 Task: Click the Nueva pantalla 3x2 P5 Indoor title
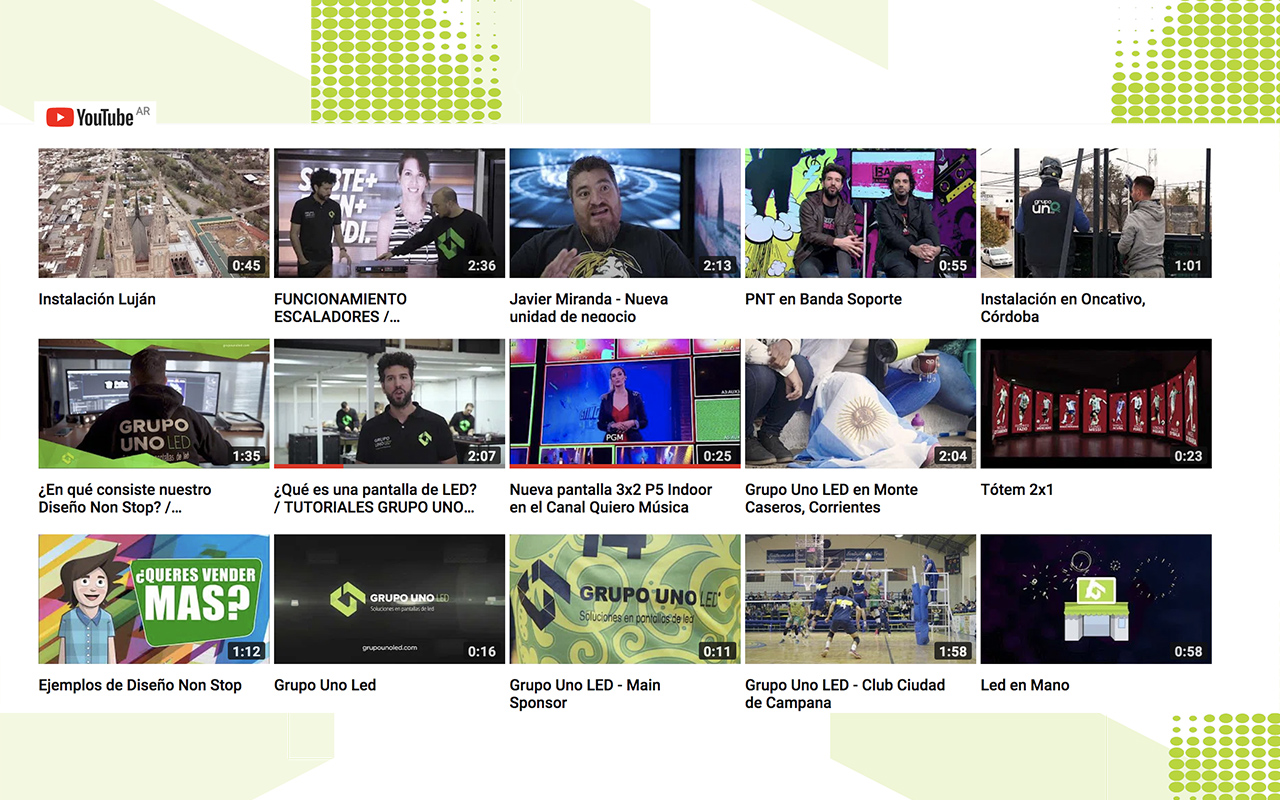pyautogui.click(x=611, y=498)
